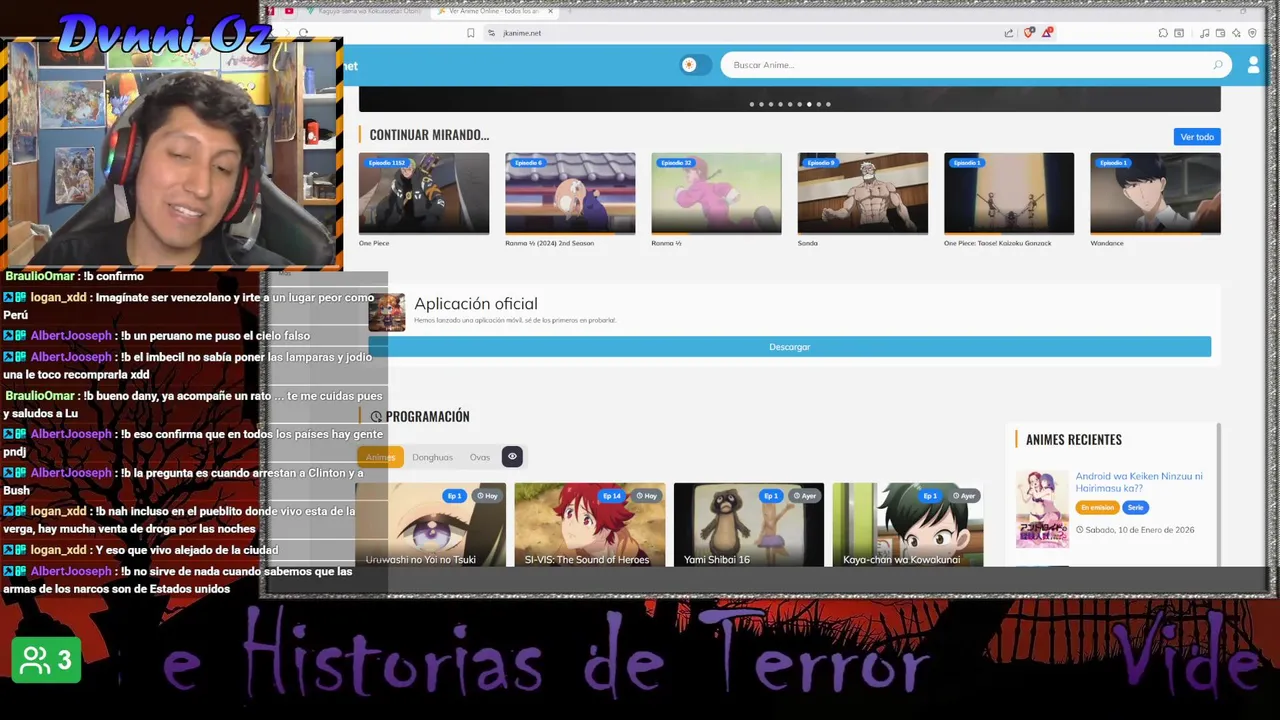This screenshot has width=1280, height=720.
Task: Toggle the sun dark-mode switch
Action: 695,65
